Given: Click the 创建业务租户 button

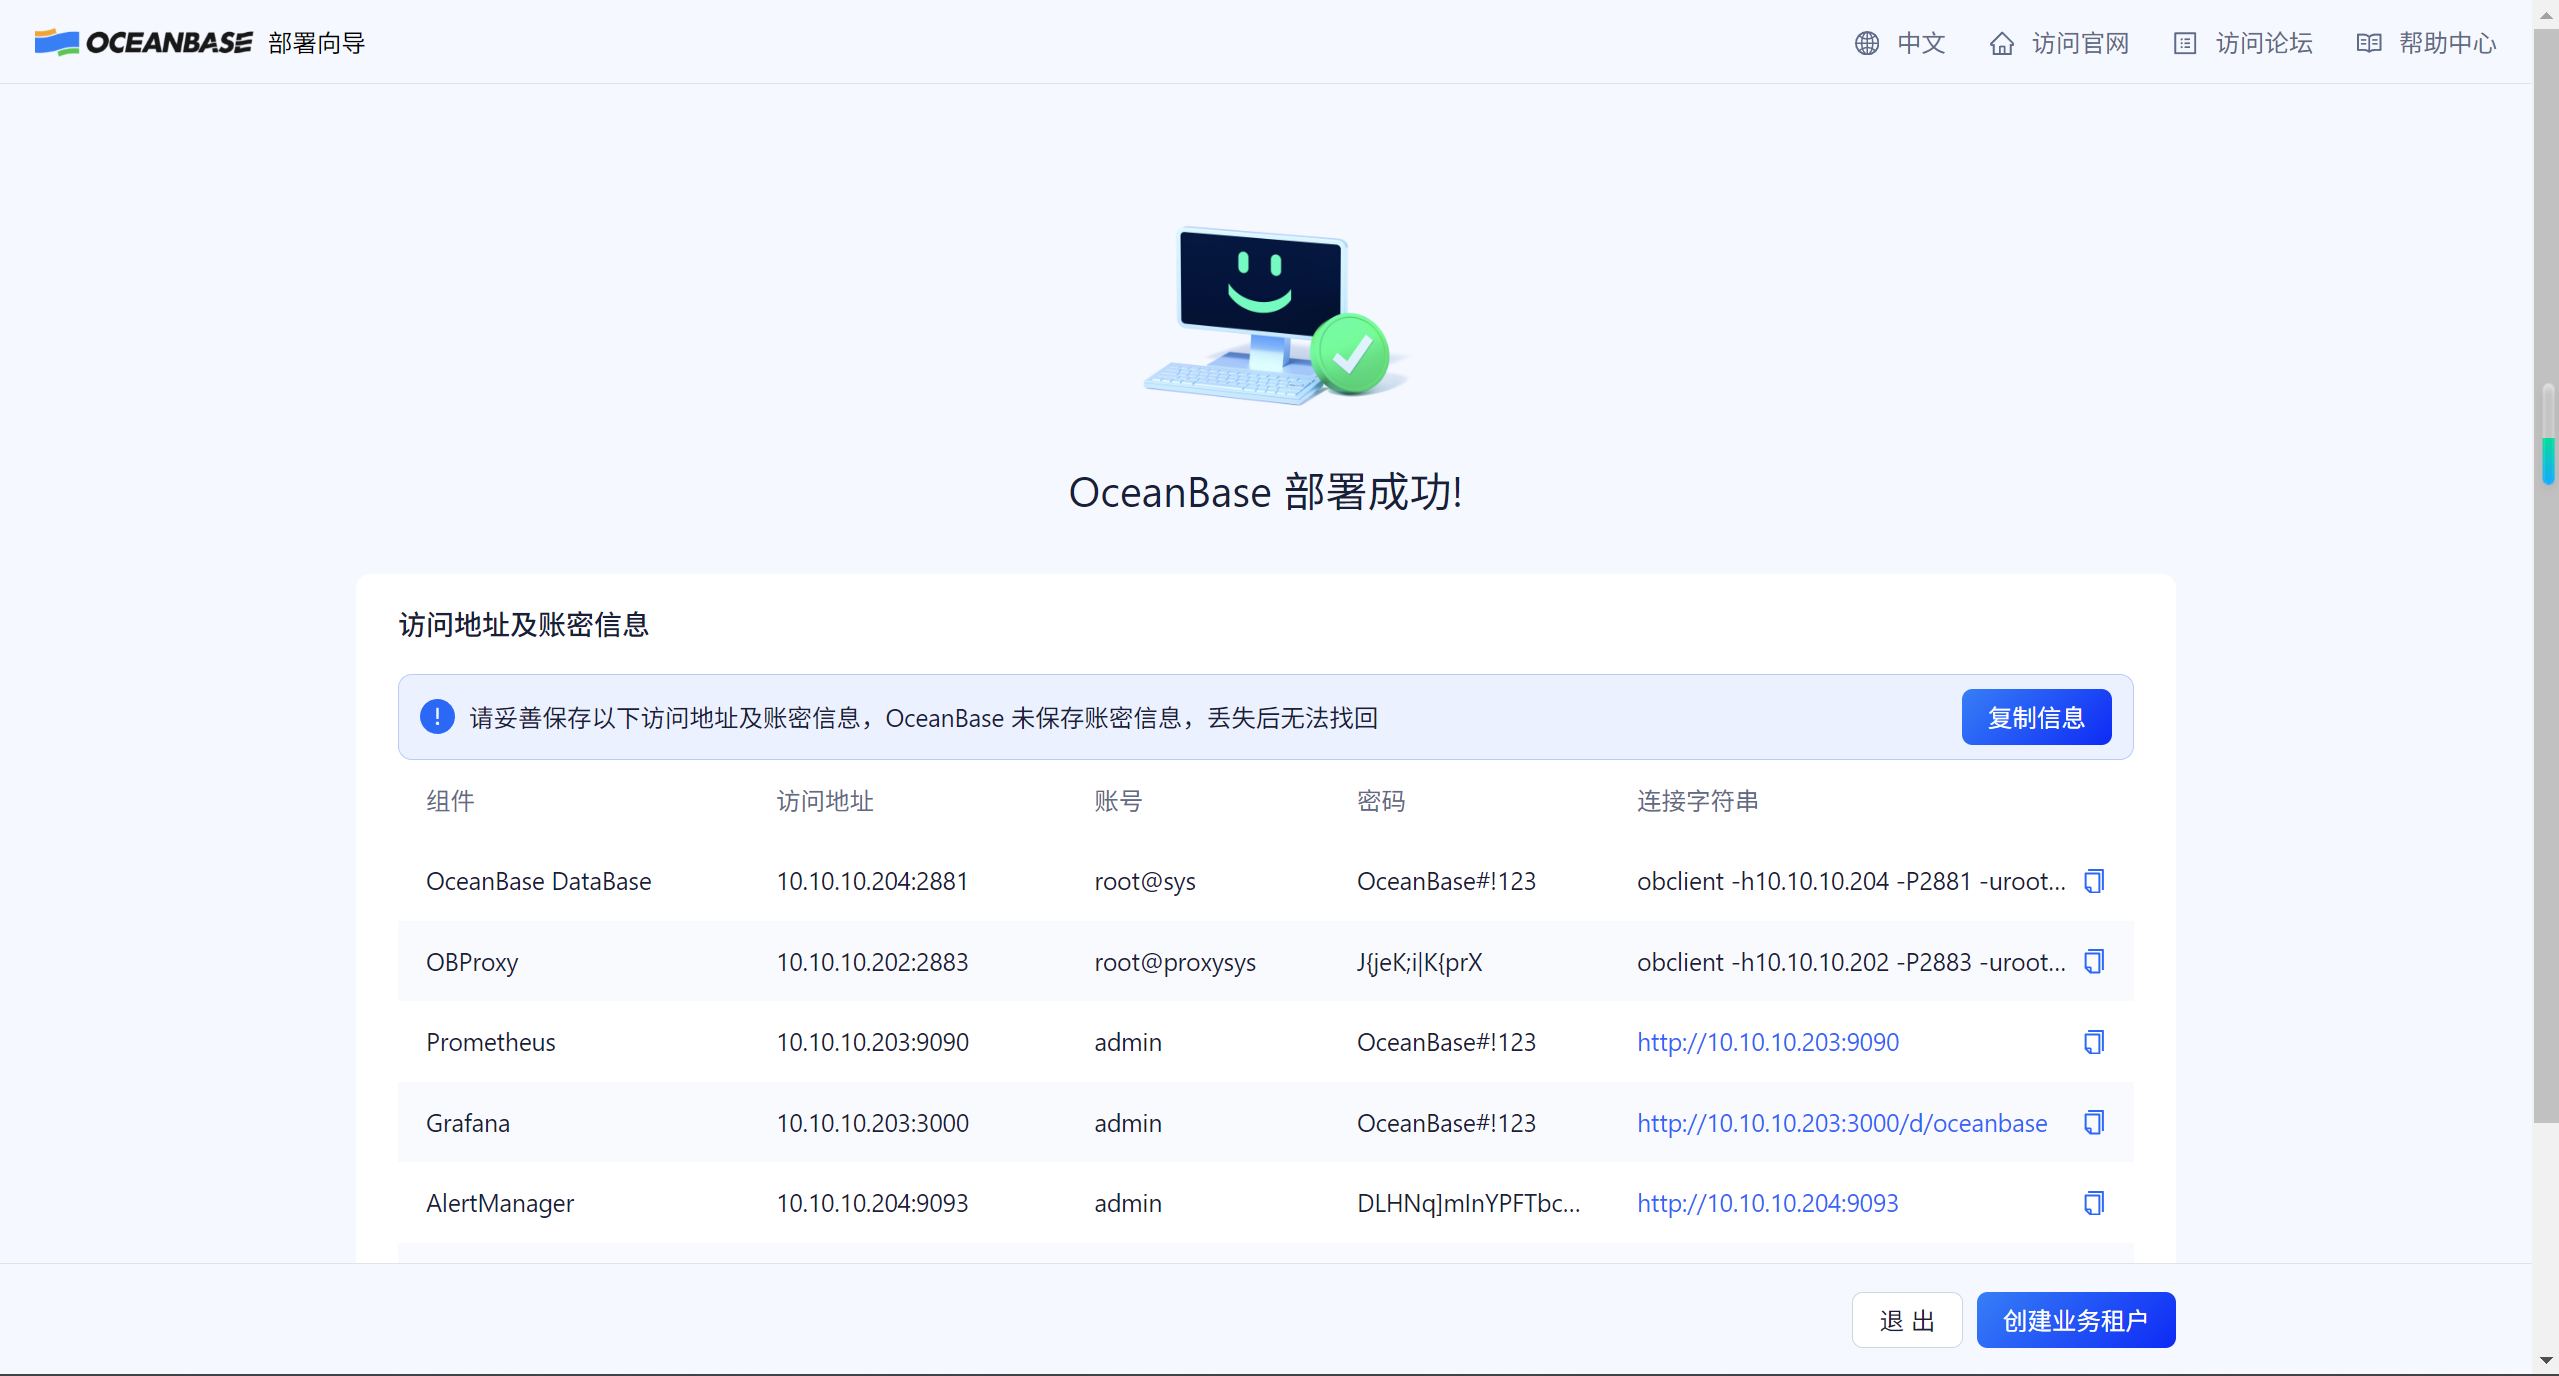Looking at the screenshot, I should tap(2075, 1320).
